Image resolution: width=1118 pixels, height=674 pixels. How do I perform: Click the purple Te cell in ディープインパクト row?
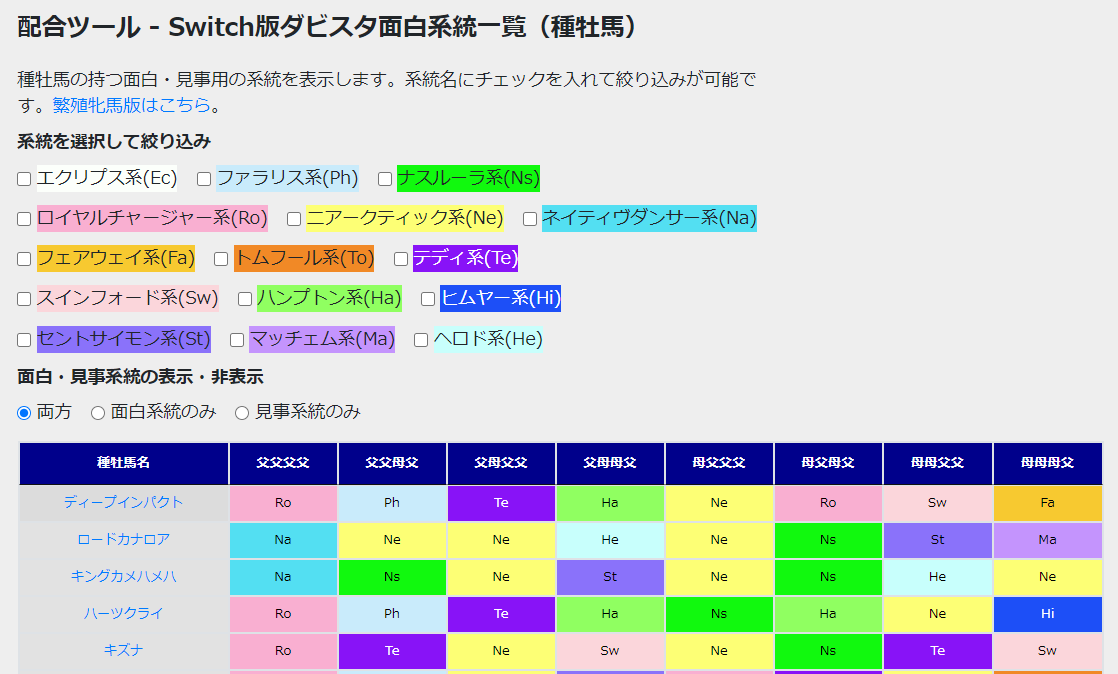(501, 503)
